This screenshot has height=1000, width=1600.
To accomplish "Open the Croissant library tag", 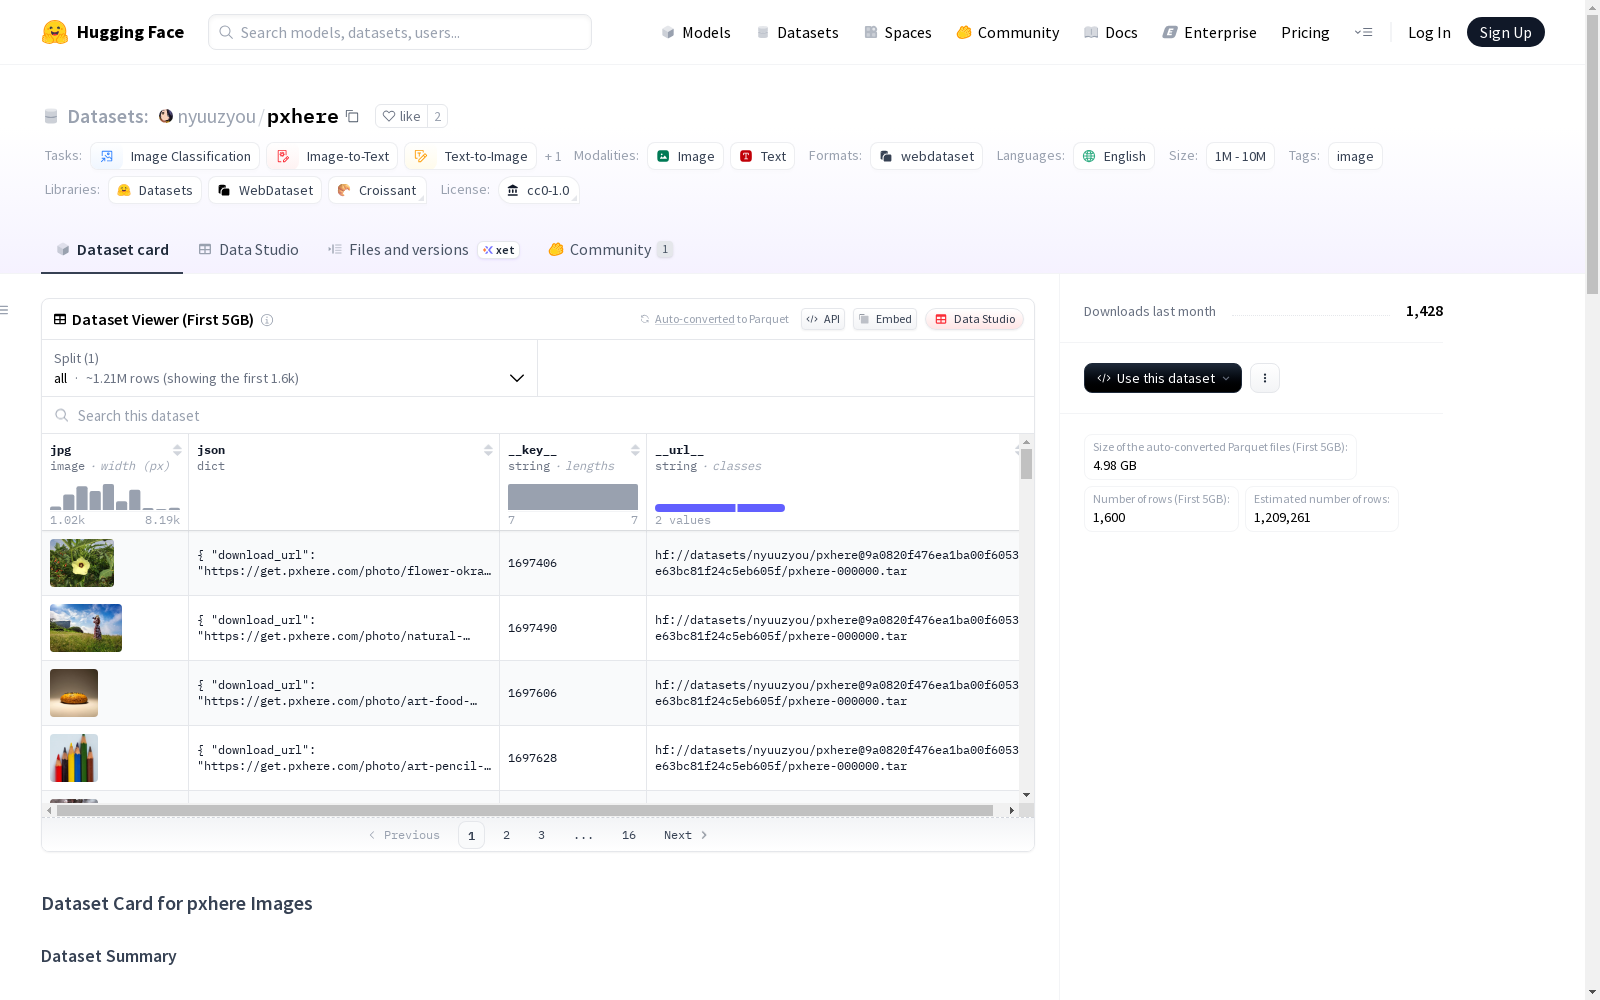I will pyautogui.click(x=377, y=190).
